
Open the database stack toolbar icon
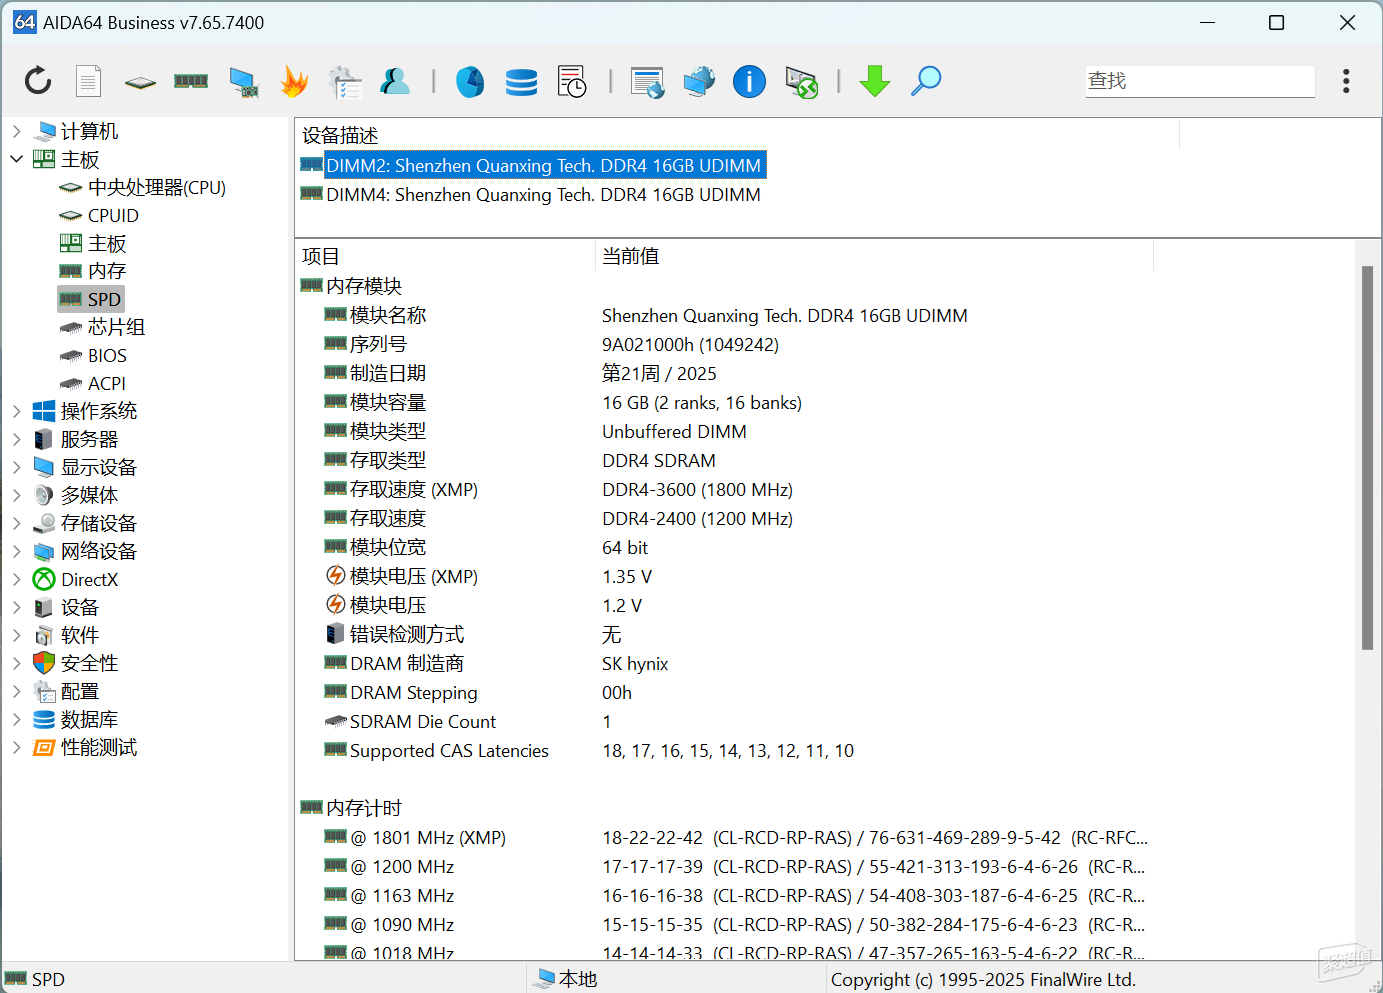click(521, 81)
